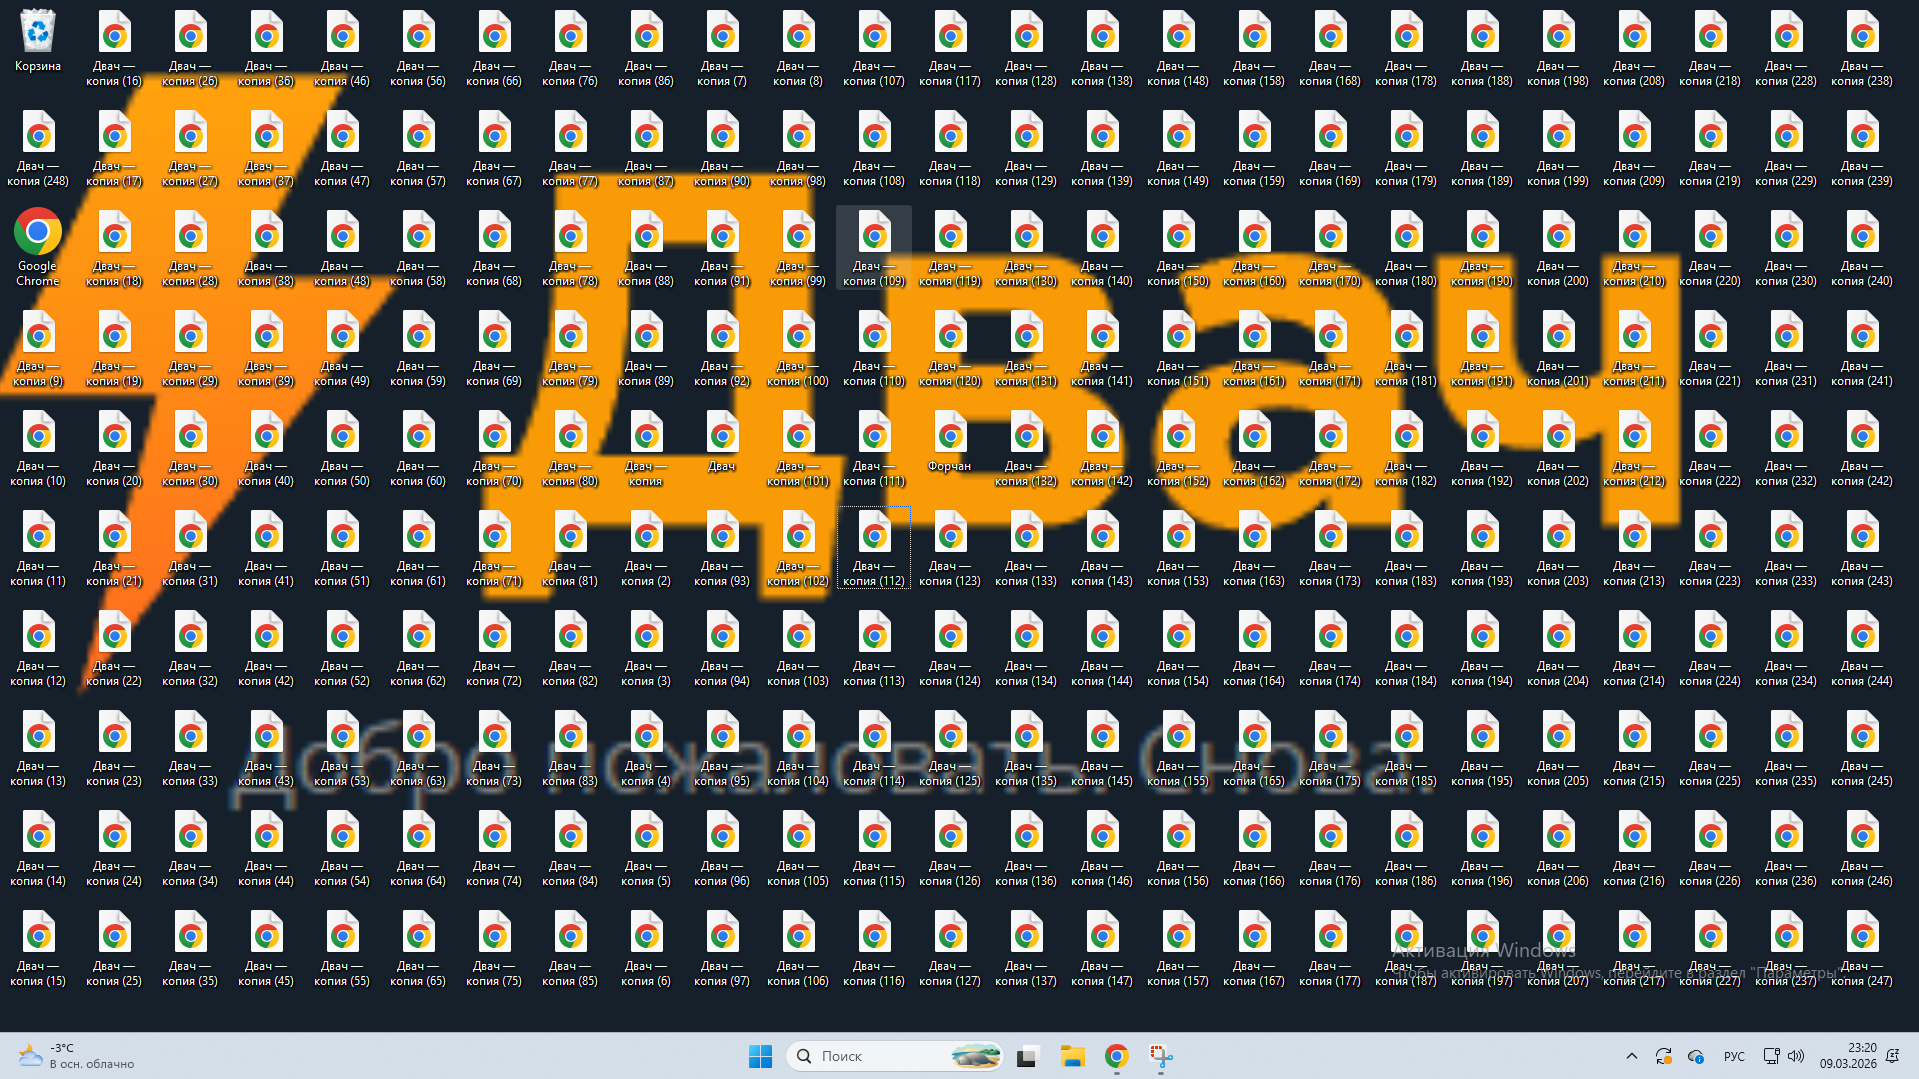Select shortcut Двач — копия (128)

coord(1026,48)
